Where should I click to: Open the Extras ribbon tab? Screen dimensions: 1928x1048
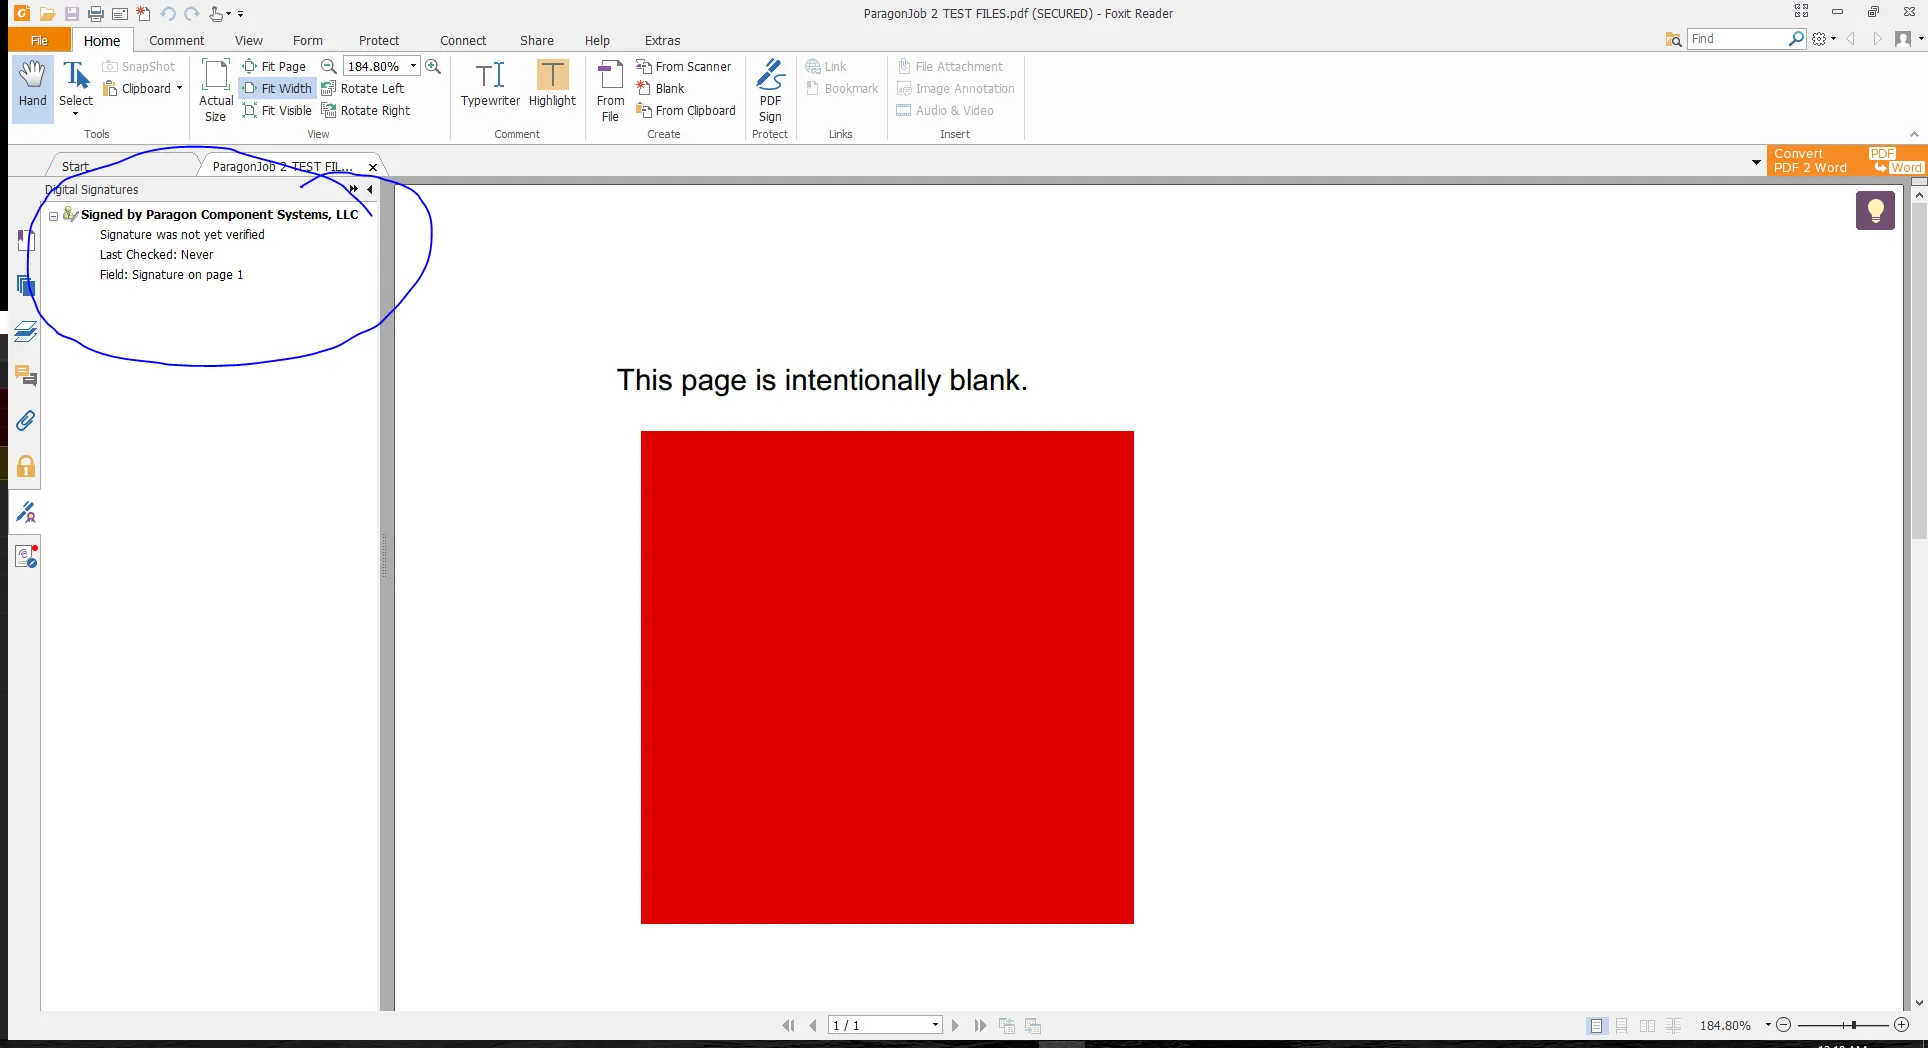tap(662, 40)
